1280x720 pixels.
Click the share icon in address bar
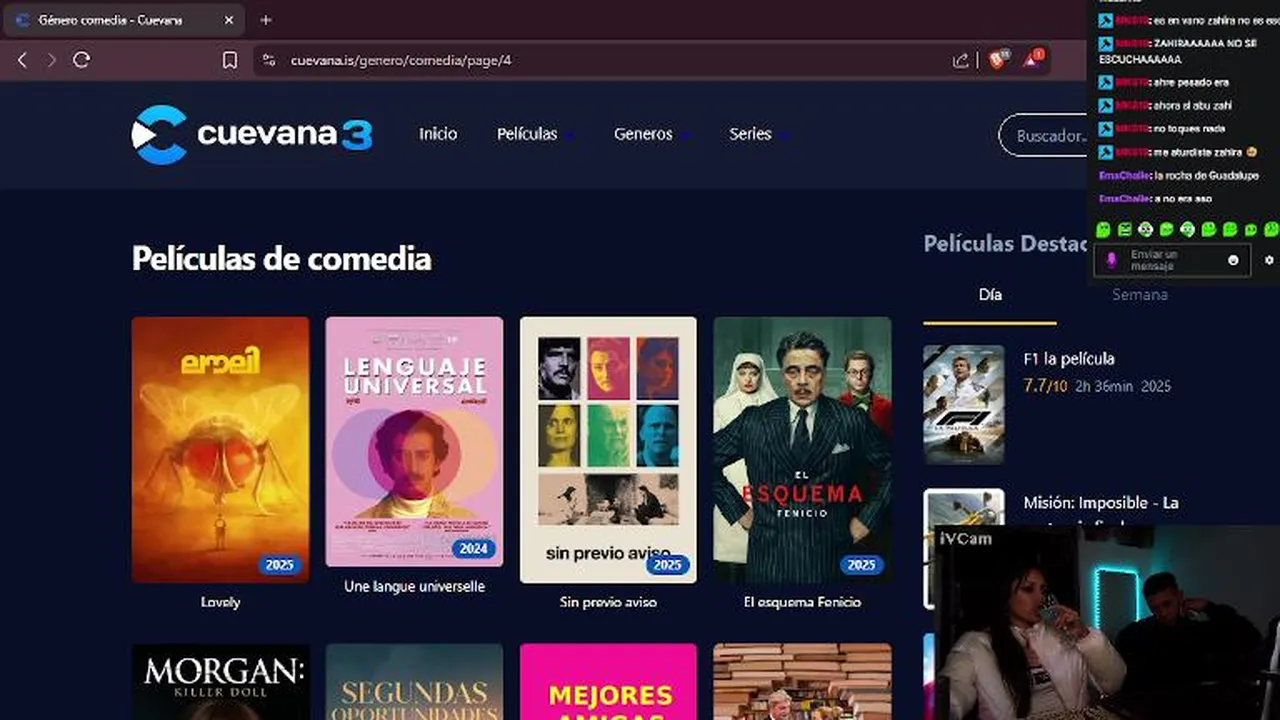click(x=961, y=60)
